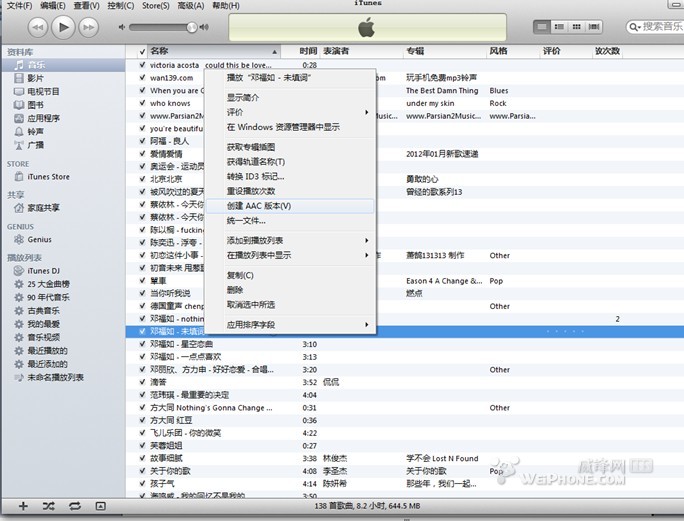This screenshot has height=521, width=684.
Task: Expand 应用排序字段 submenu
Action: tap(291, 325)
